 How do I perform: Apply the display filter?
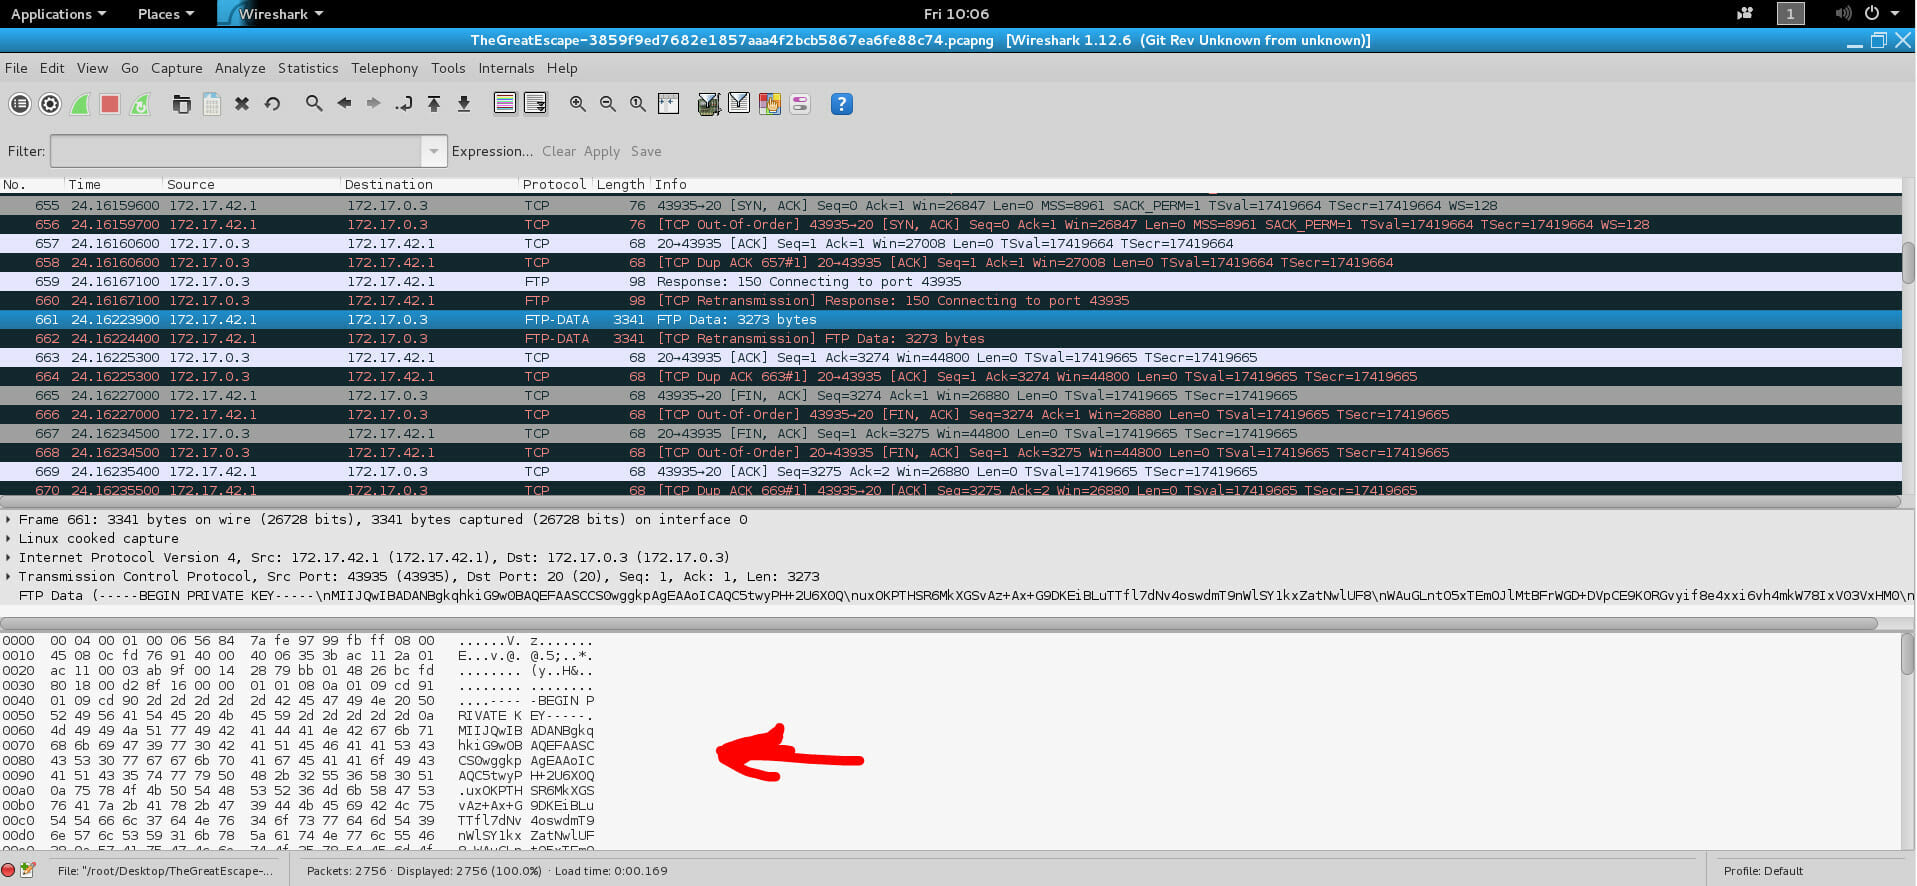(x=602, y=151)
